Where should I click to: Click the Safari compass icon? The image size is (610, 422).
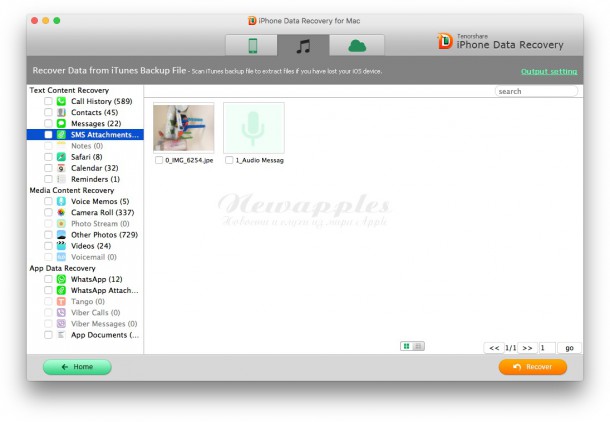point(61,157)
